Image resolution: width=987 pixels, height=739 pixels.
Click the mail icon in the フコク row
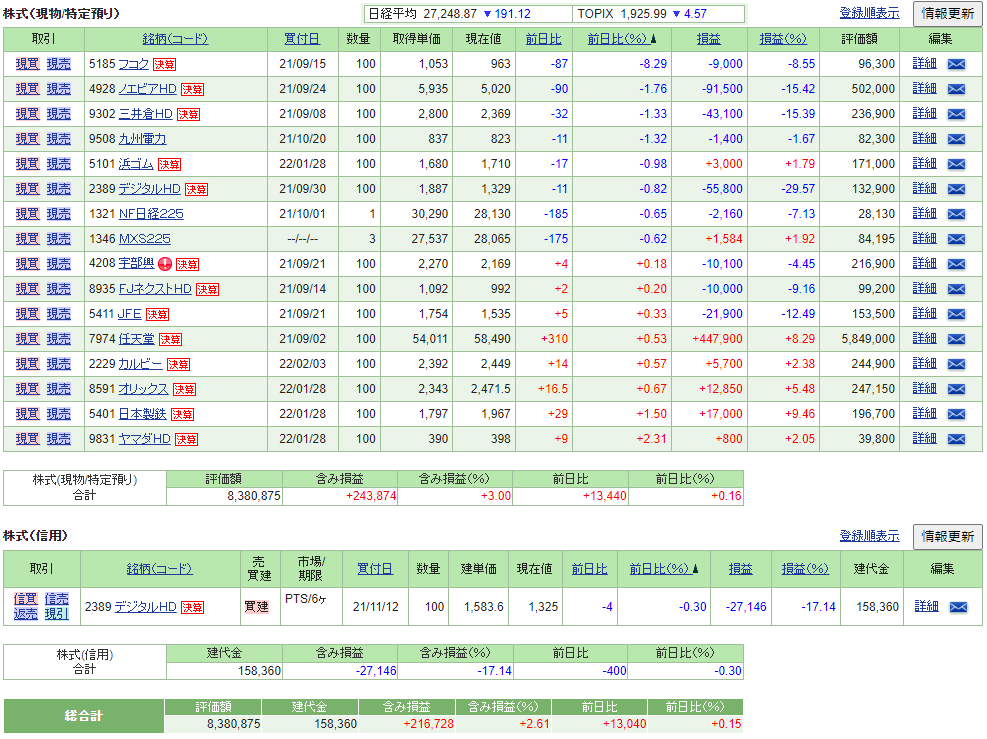tap(957, 64)
